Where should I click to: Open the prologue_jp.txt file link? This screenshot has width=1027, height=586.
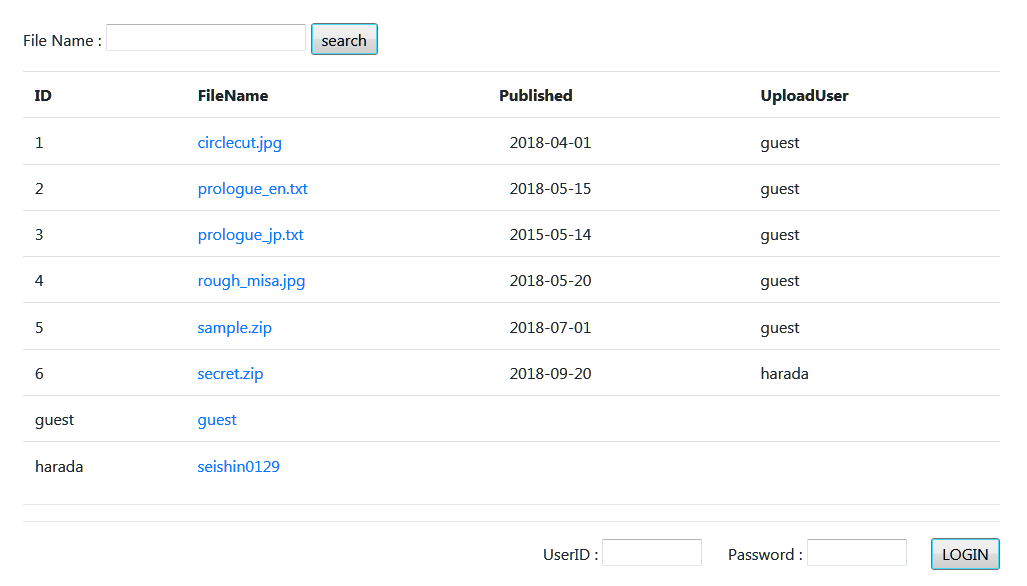[250, 234]
